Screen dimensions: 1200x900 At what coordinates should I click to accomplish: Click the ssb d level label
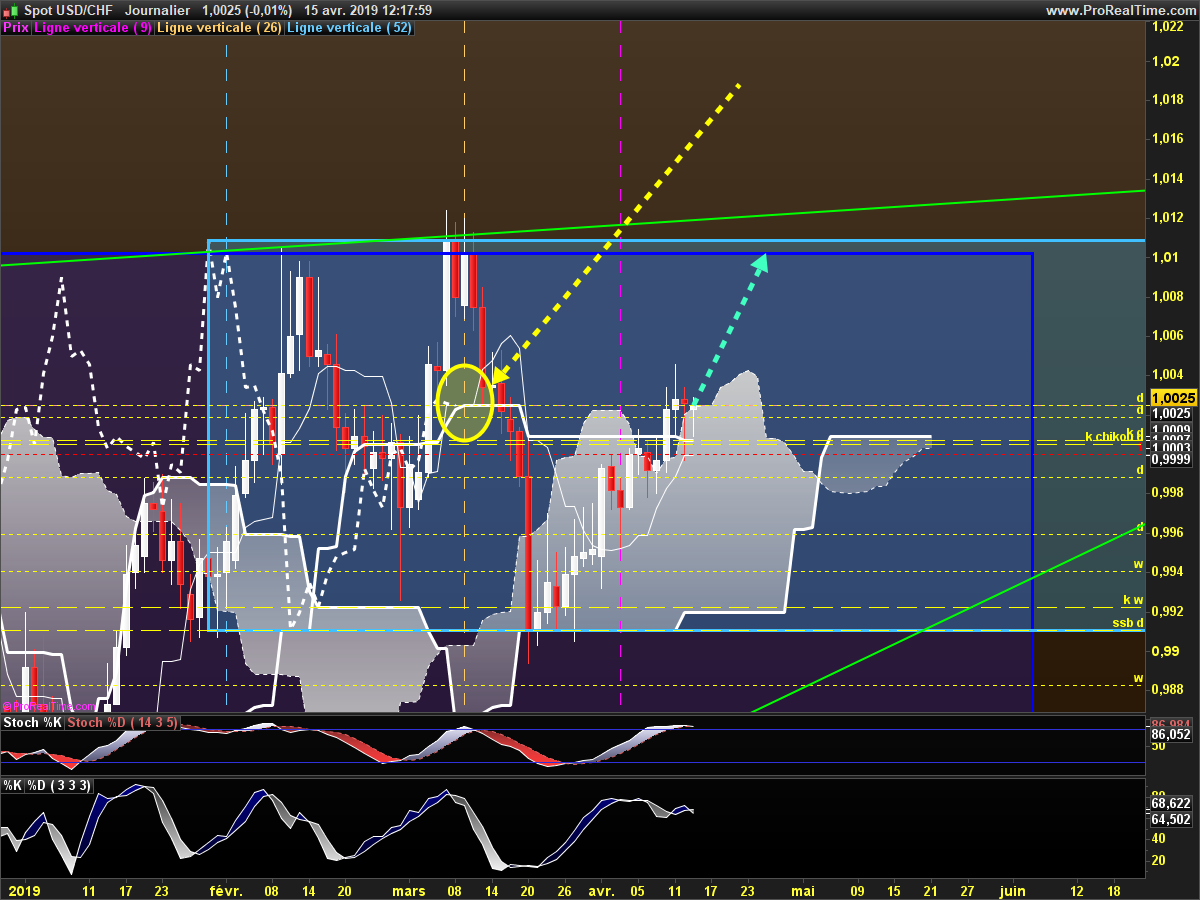(x=1128, y=623)
